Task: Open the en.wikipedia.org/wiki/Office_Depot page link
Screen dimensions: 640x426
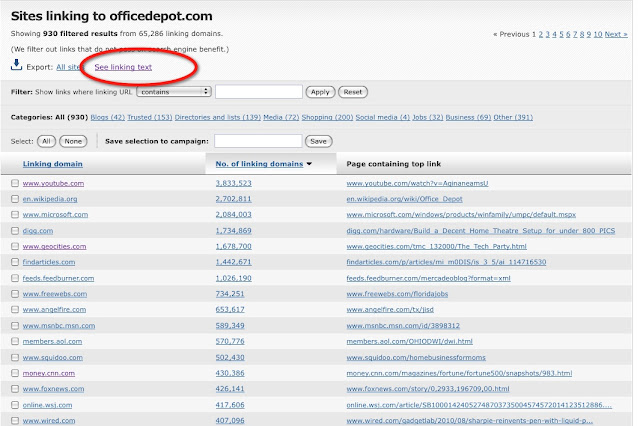Action: coord(404,199)
